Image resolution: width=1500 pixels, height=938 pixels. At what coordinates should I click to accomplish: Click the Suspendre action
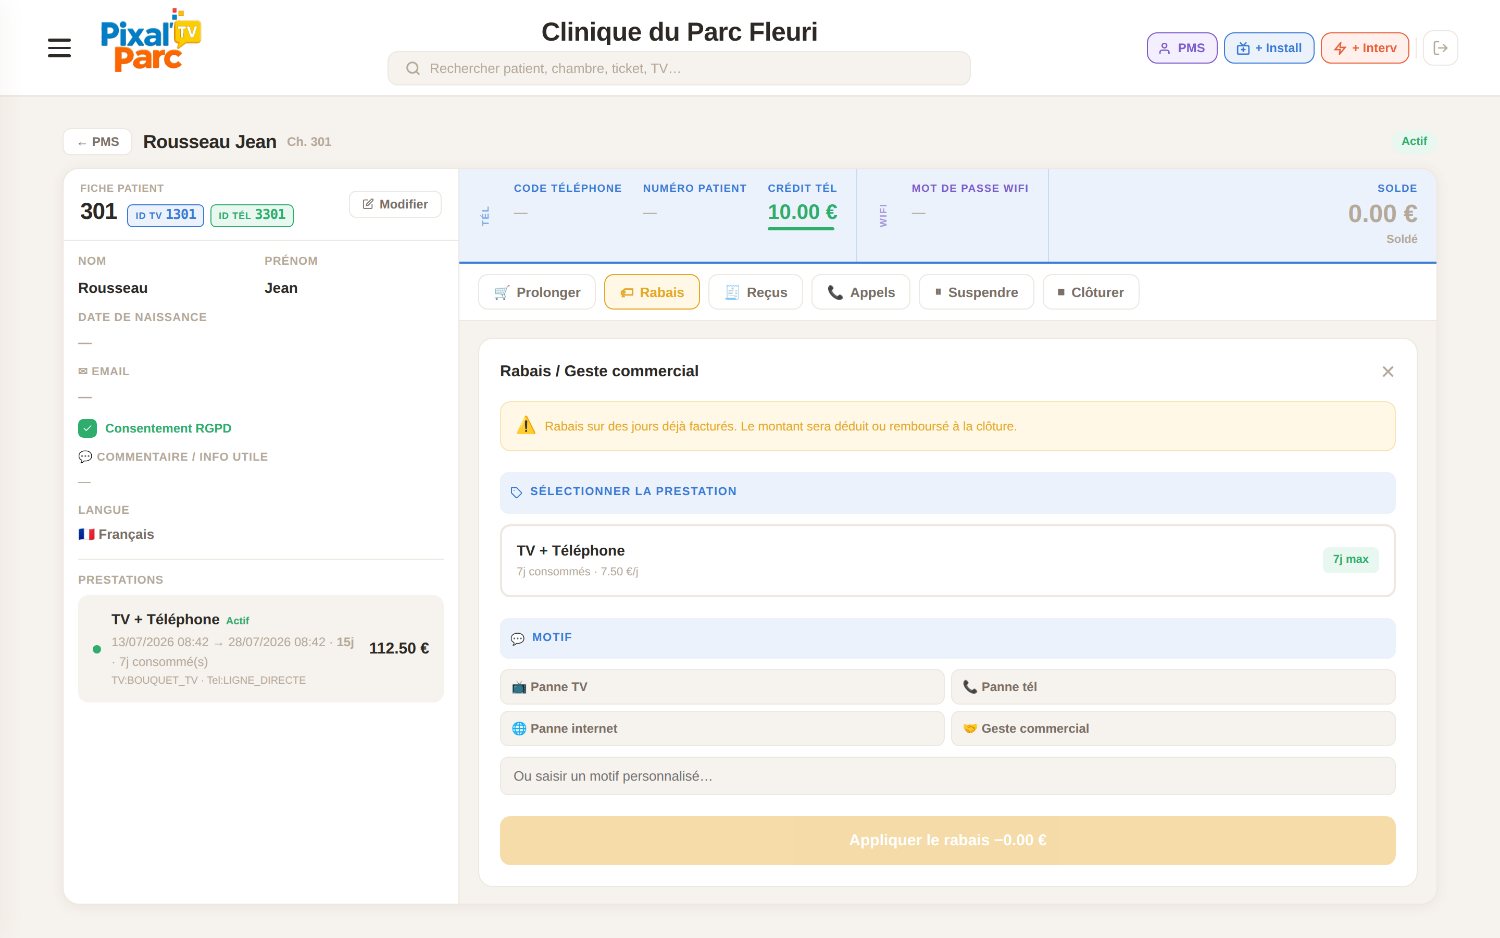pyautogui.click(x=976, y=292)
